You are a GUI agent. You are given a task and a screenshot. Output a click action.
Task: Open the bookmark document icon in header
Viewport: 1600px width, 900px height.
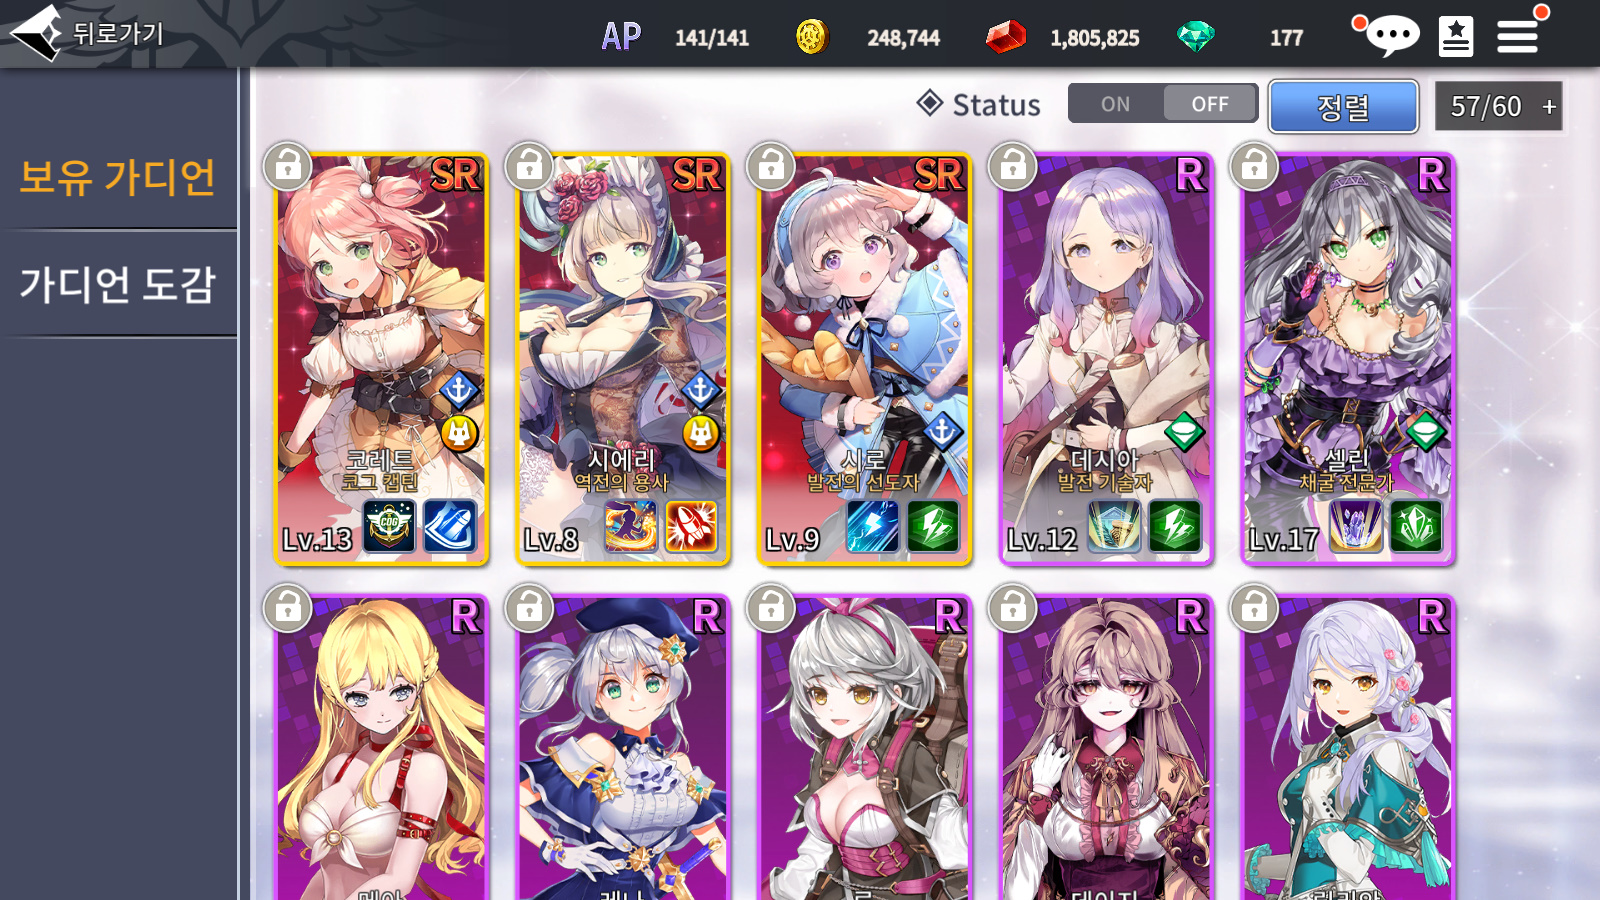tap(1456, 37)
